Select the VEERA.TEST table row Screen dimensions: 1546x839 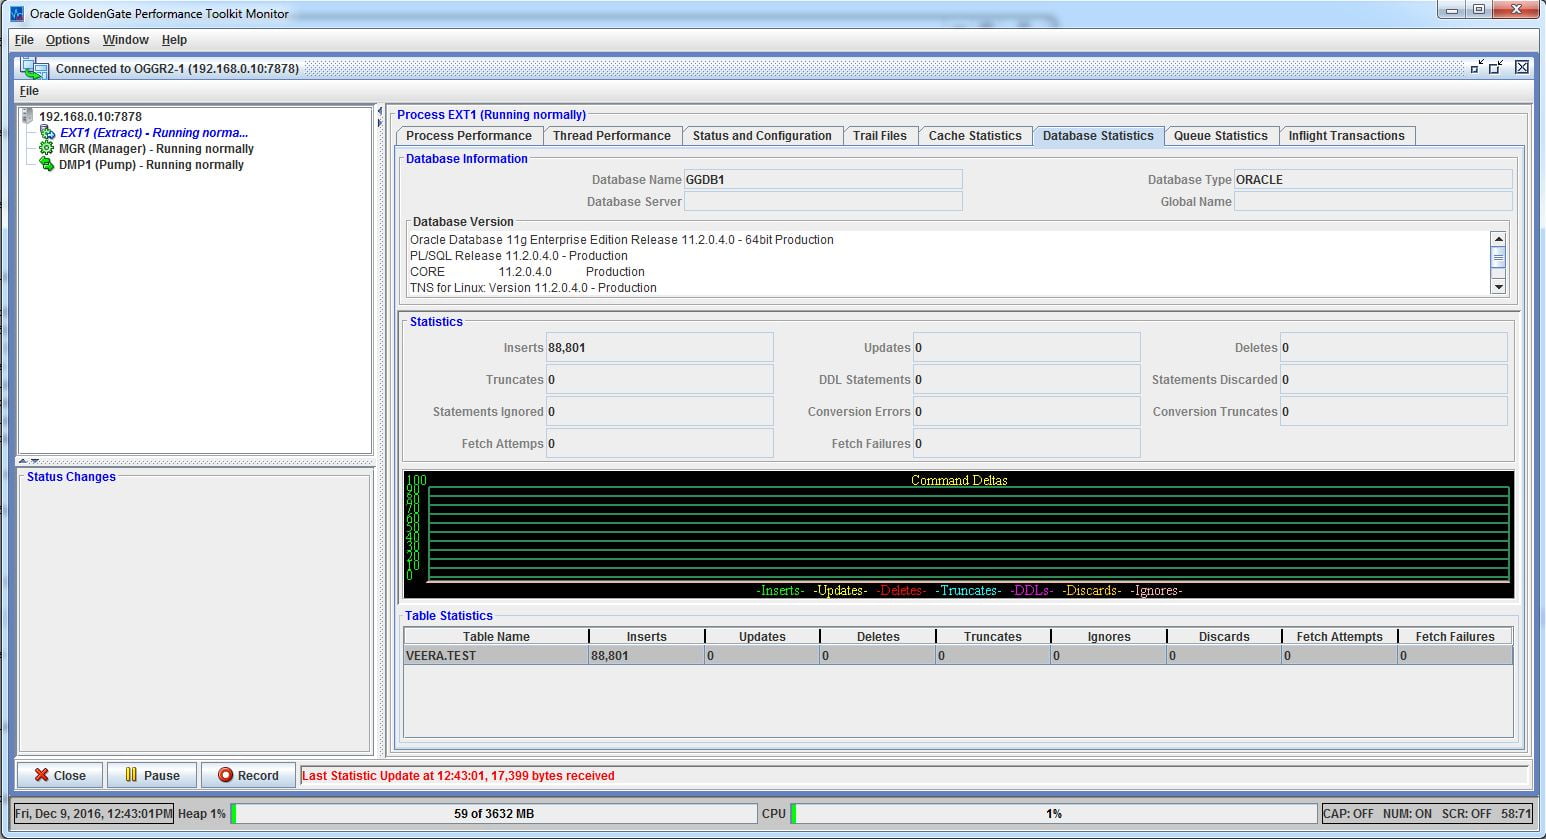[958, 656]
